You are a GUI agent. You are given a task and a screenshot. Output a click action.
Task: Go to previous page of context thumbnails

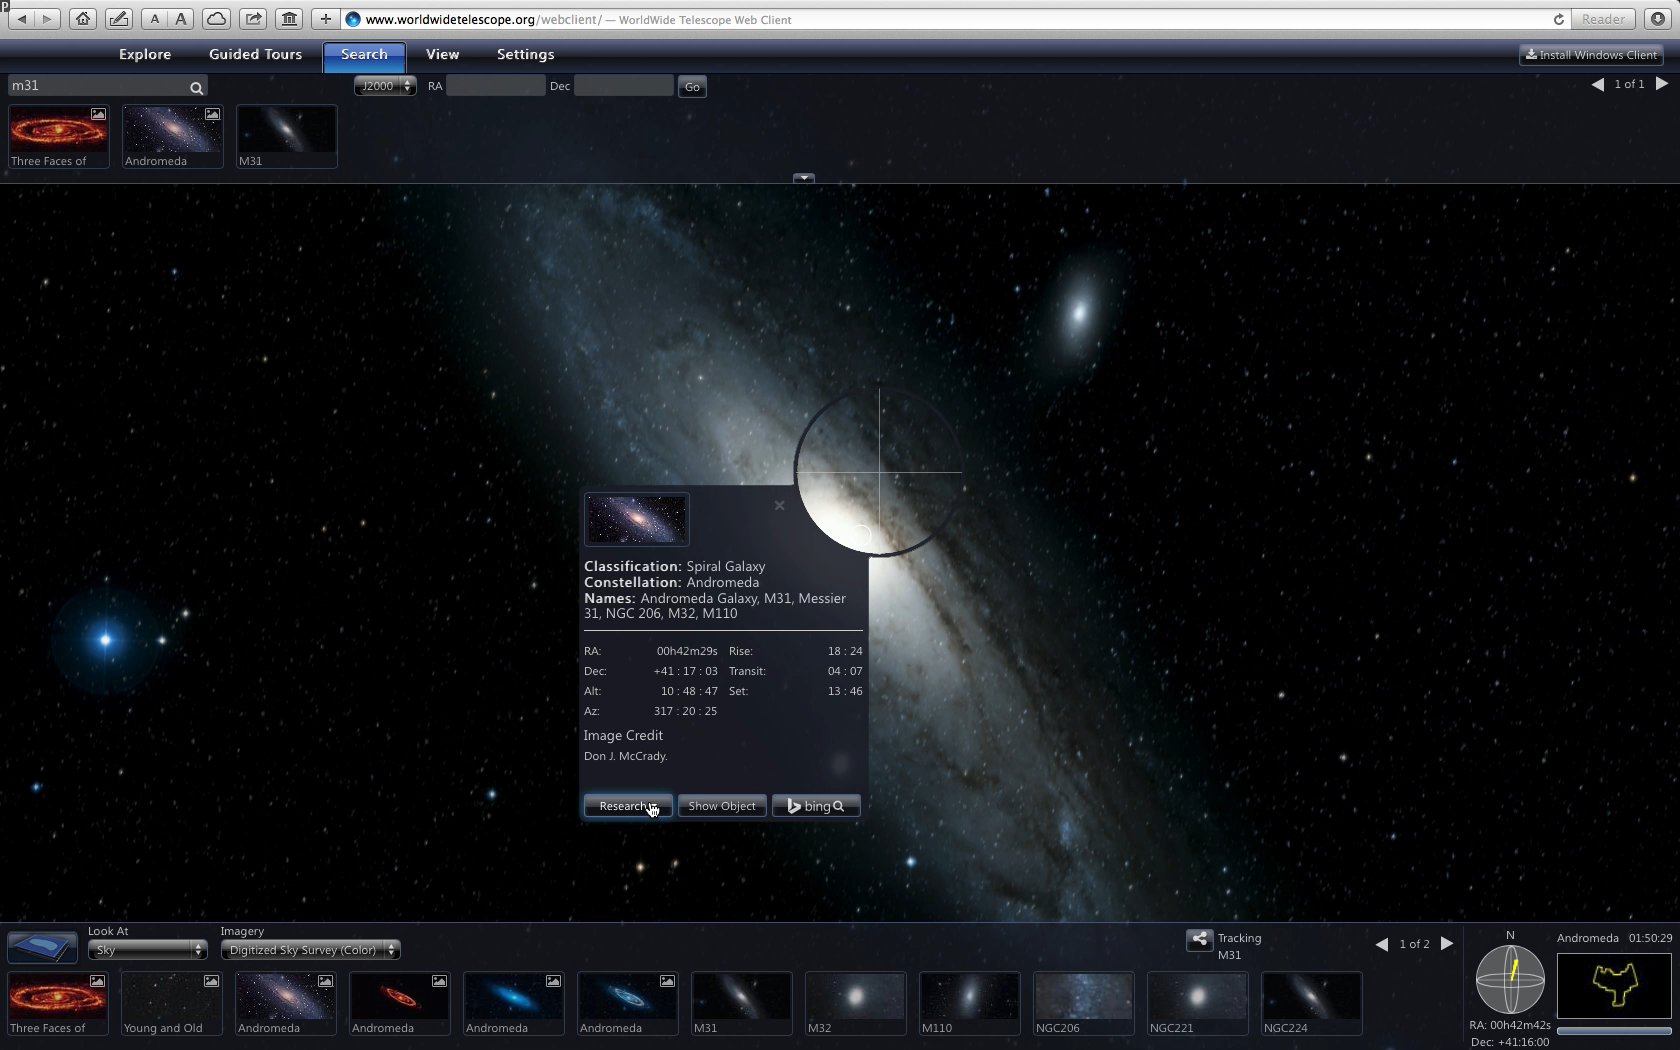click(1381, 943)
